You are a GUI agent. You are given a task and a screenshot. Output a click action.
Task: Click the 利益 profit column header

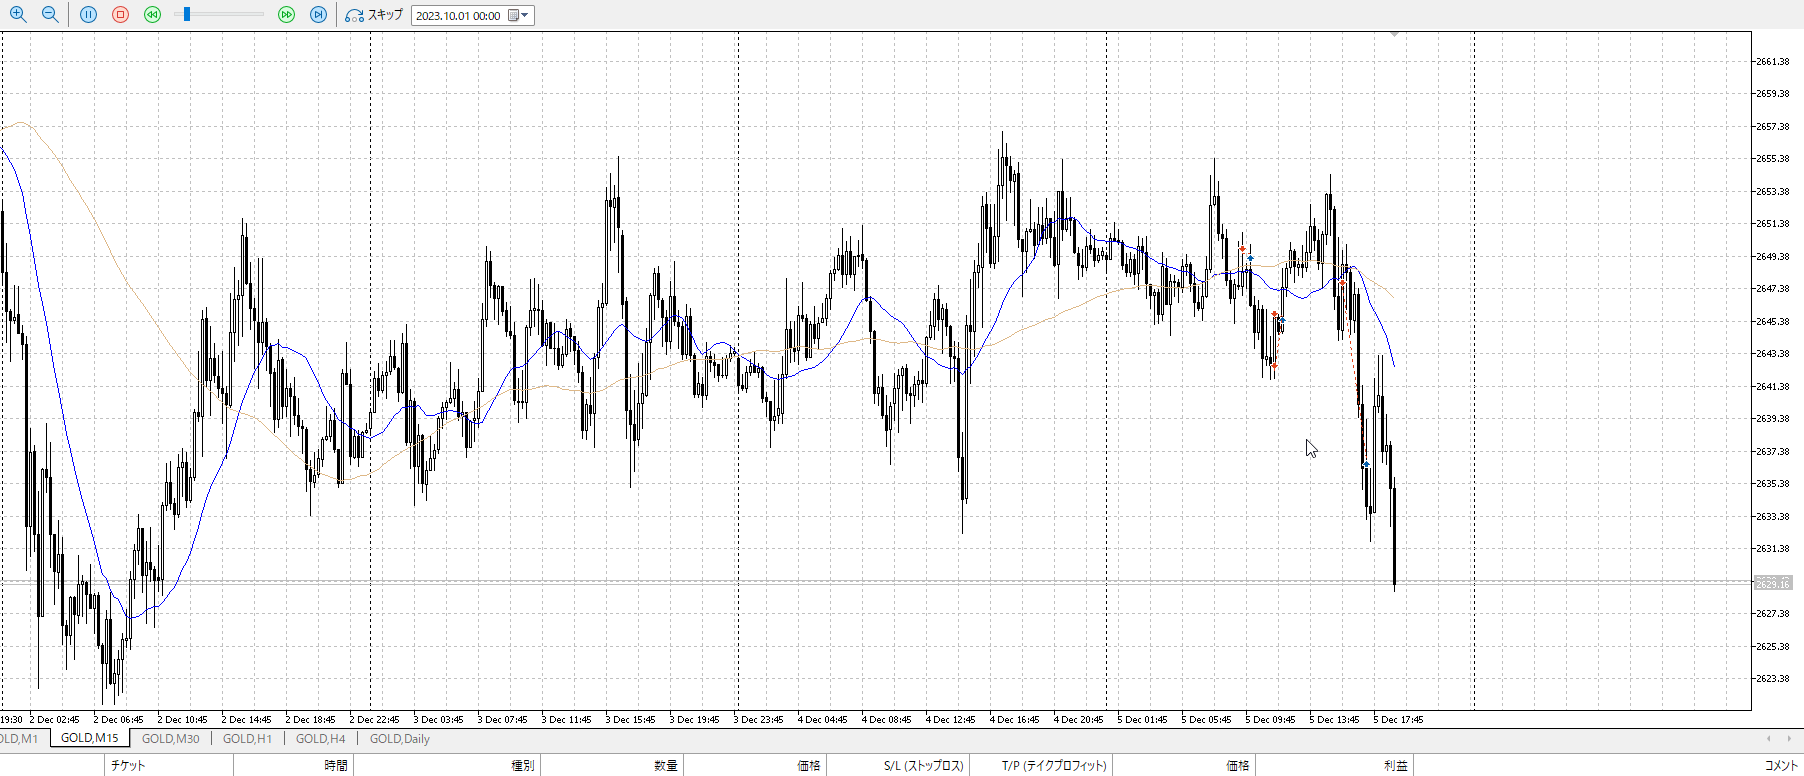click(1395, 766)
